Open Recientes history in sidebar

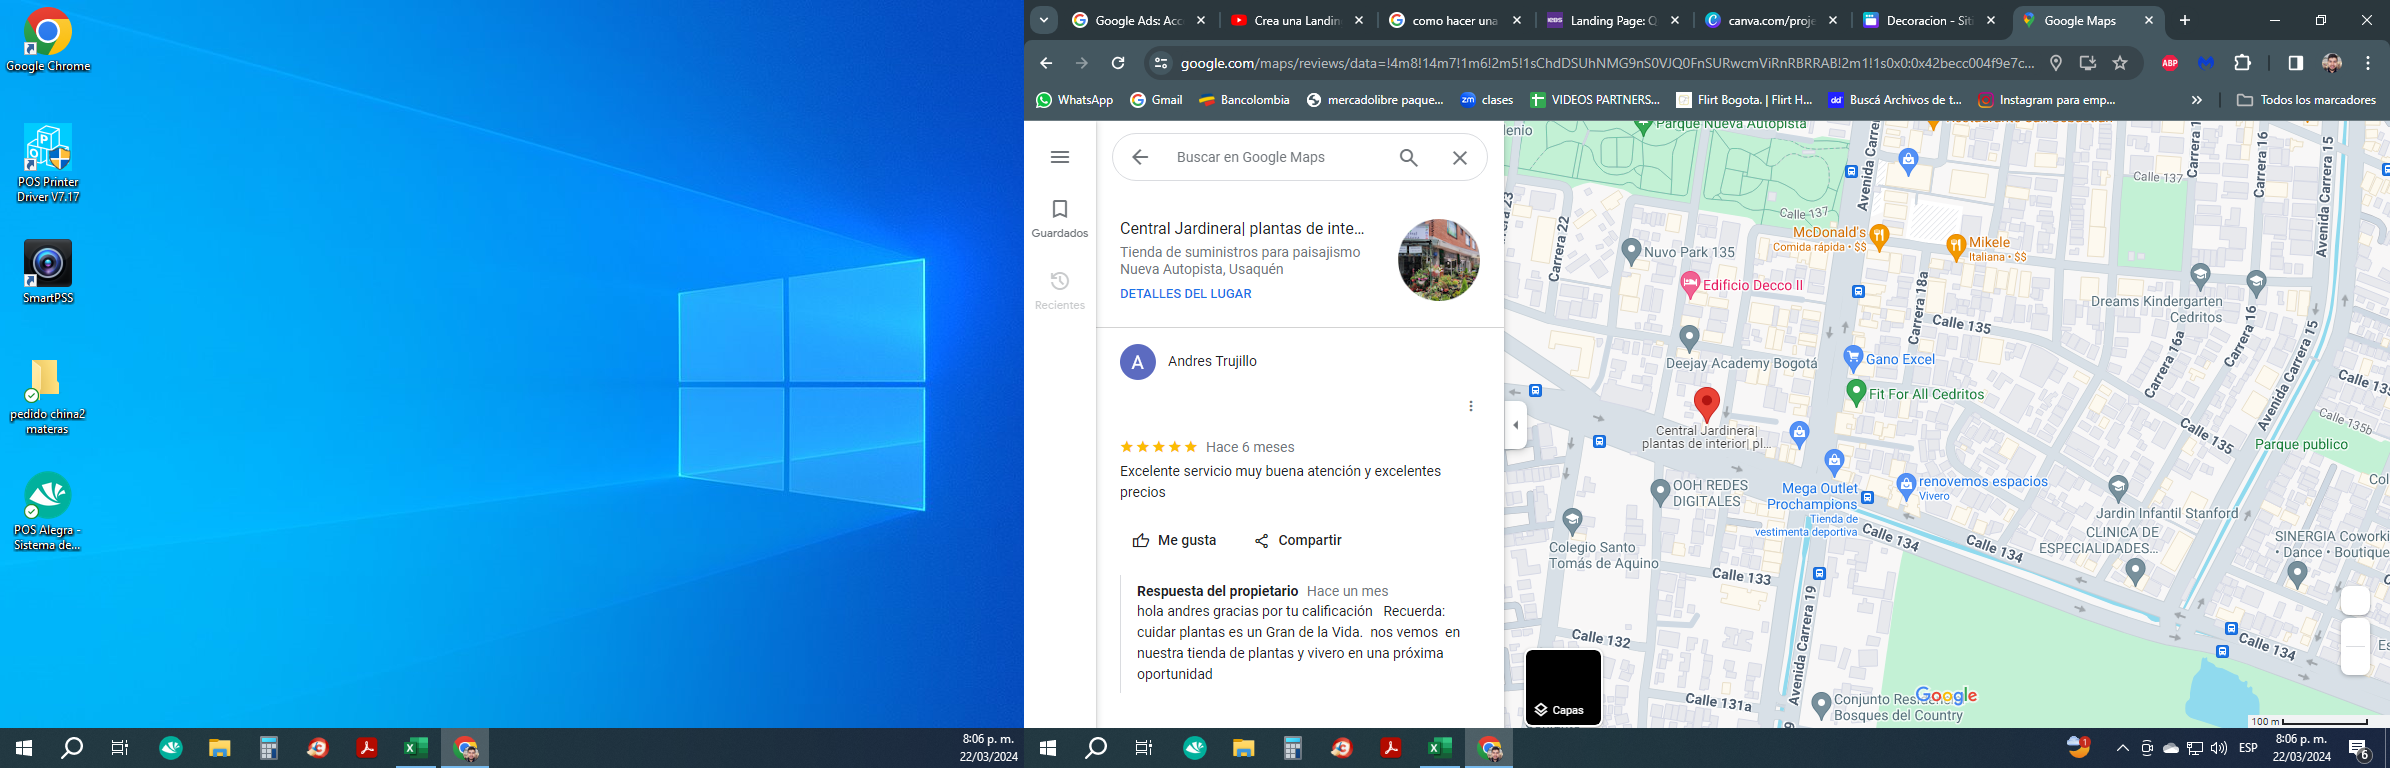tap(1060, 290)
